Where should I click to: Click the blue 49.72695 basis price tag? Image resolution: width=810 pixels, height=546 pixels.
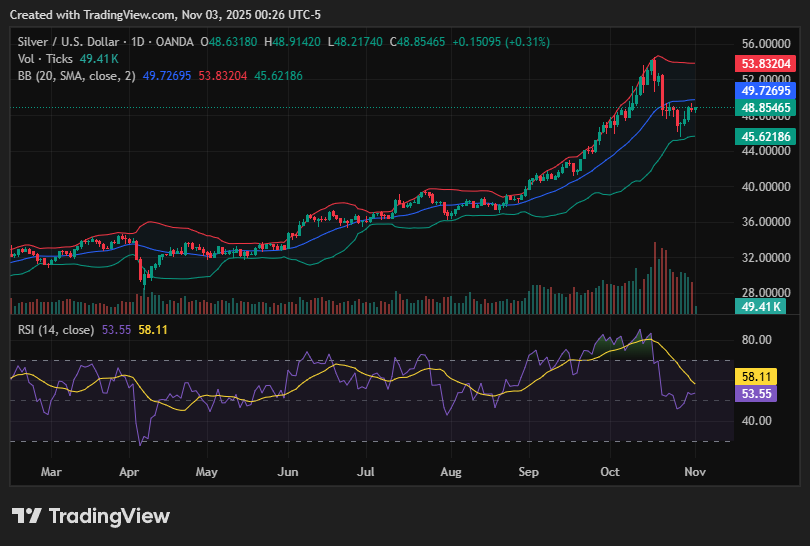[x=766, y=91]
